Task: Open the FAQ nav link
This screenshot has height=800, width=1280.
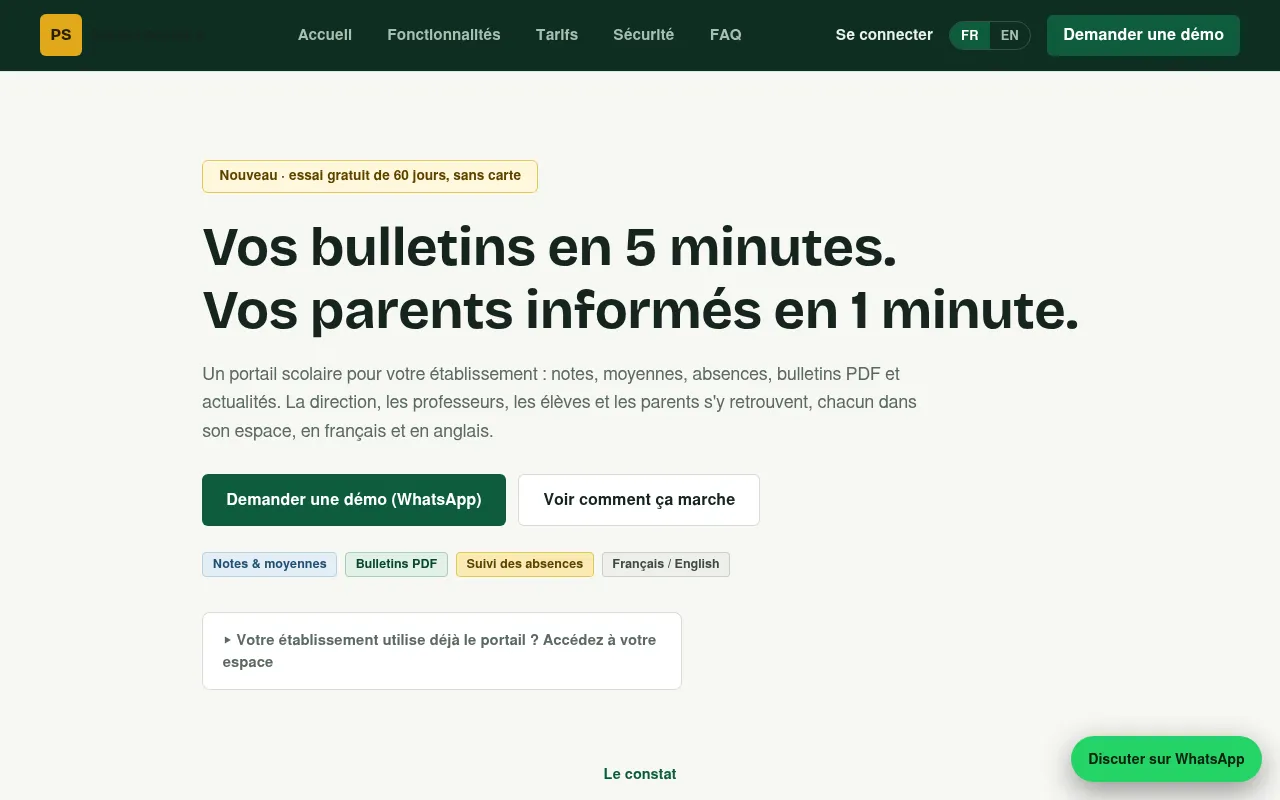Action: pos(726,35)
